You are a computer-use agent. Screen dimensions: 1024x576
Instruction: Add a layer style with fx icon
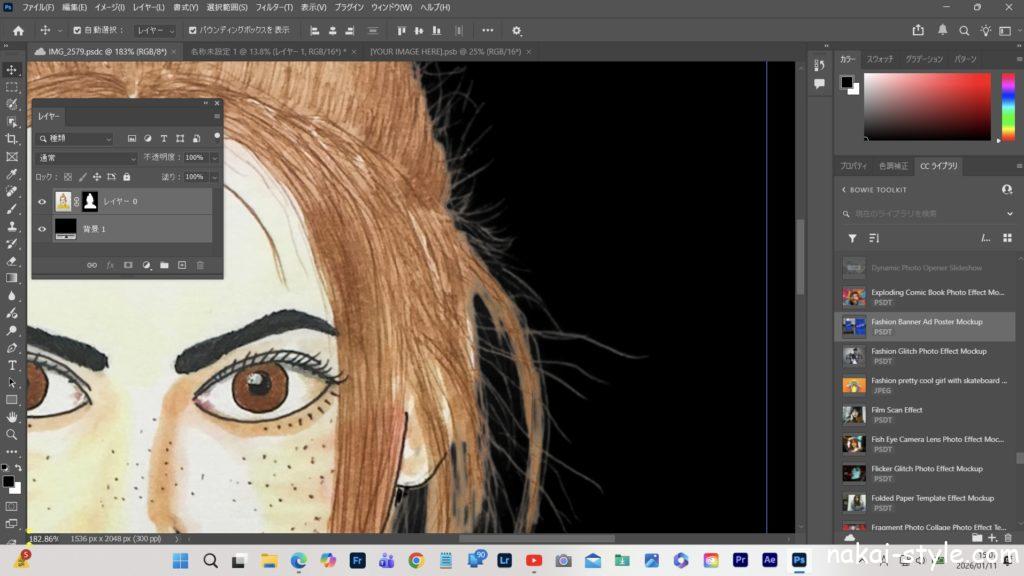click(110, 265)
